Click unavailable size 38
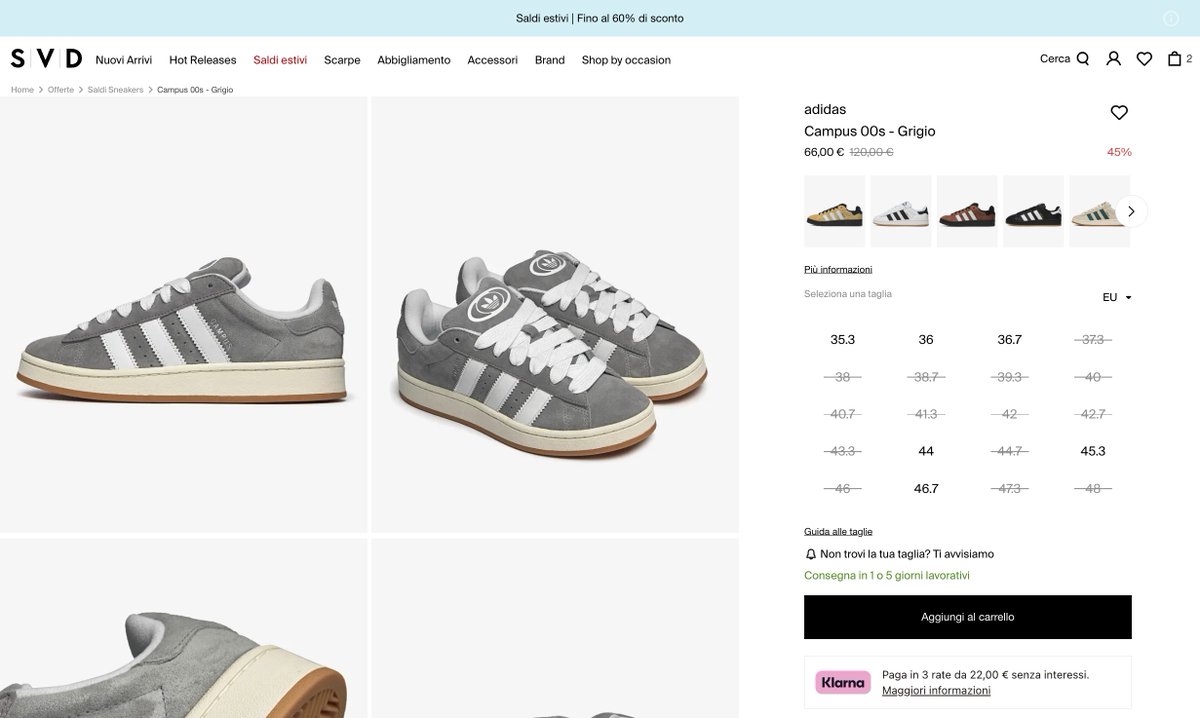 (x=843, y=377)
